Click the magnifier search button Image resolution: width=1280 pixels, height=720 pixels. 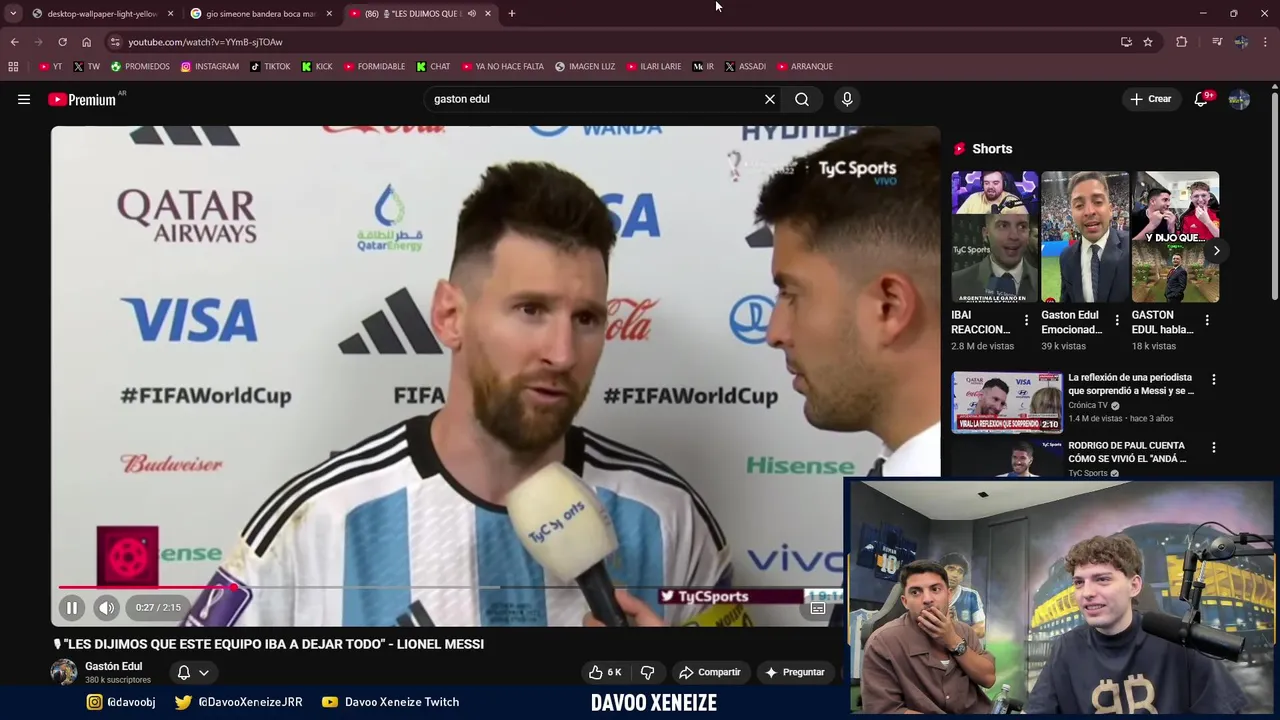802,99
